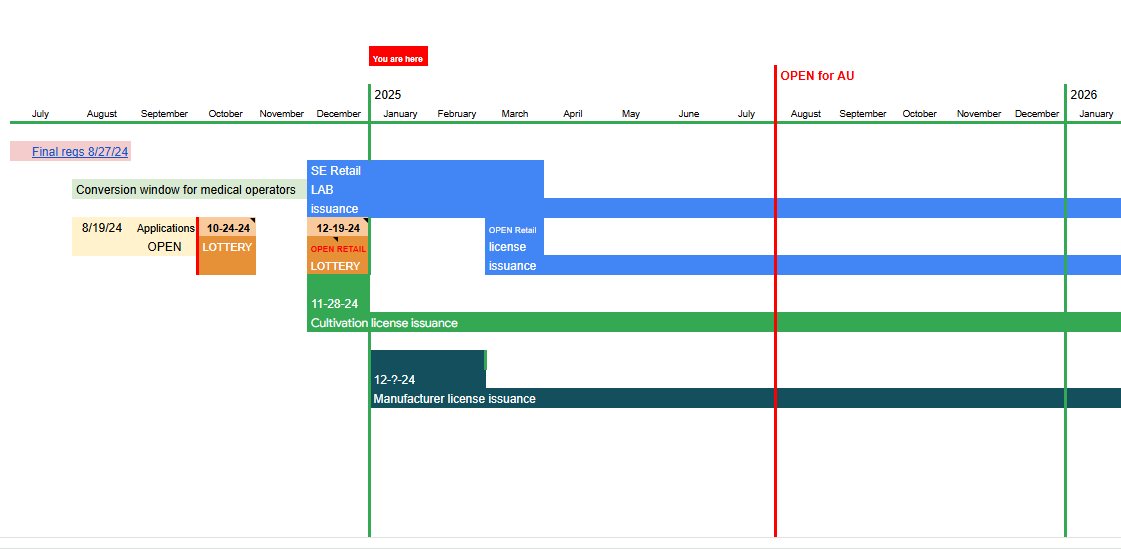Image resolution: width=1121 pixels, height=549 pixels.
Task: Click the red You are here marker
Action: [398, 56]
